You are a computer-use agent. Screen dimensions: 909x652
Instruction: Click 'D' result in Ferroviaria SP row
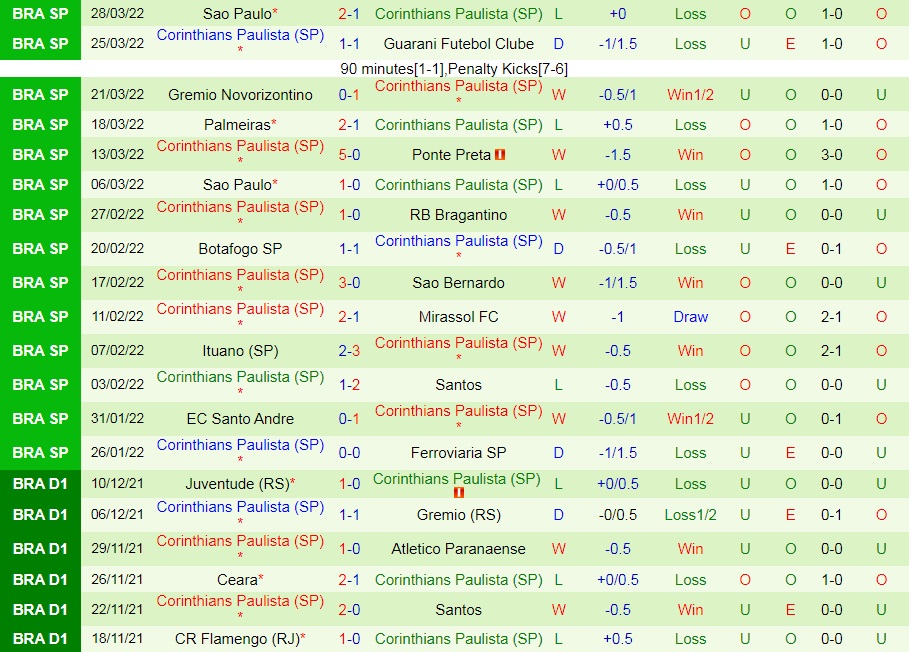[559, 453]
